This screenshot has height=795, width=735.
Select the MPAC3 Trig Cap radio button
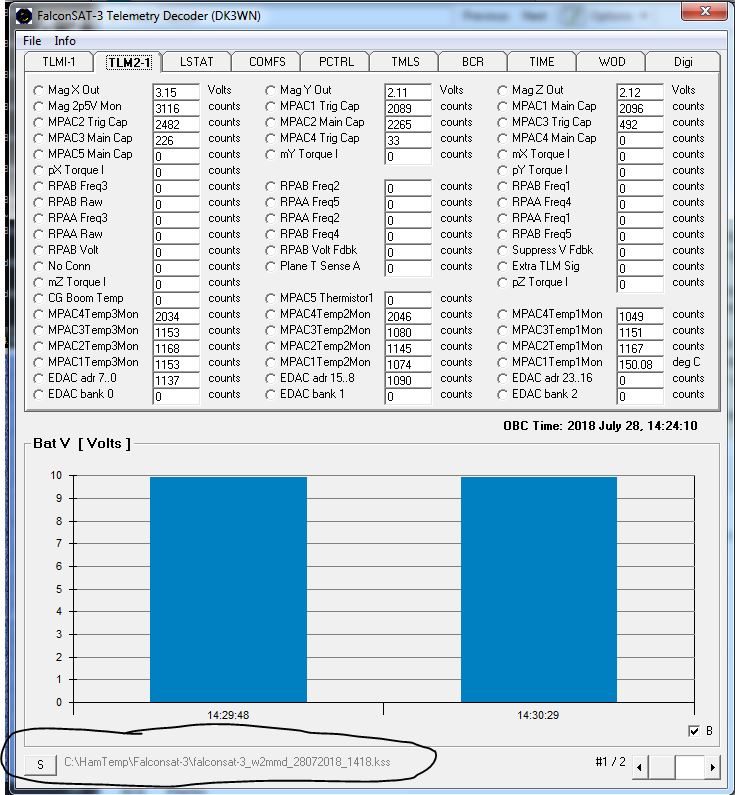502,122
